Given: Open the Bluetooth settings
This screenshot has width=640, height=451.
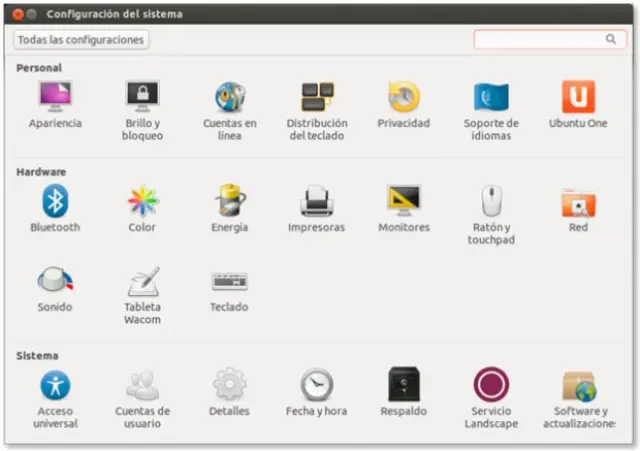Looking at the screenshot, I should point(55,201).
